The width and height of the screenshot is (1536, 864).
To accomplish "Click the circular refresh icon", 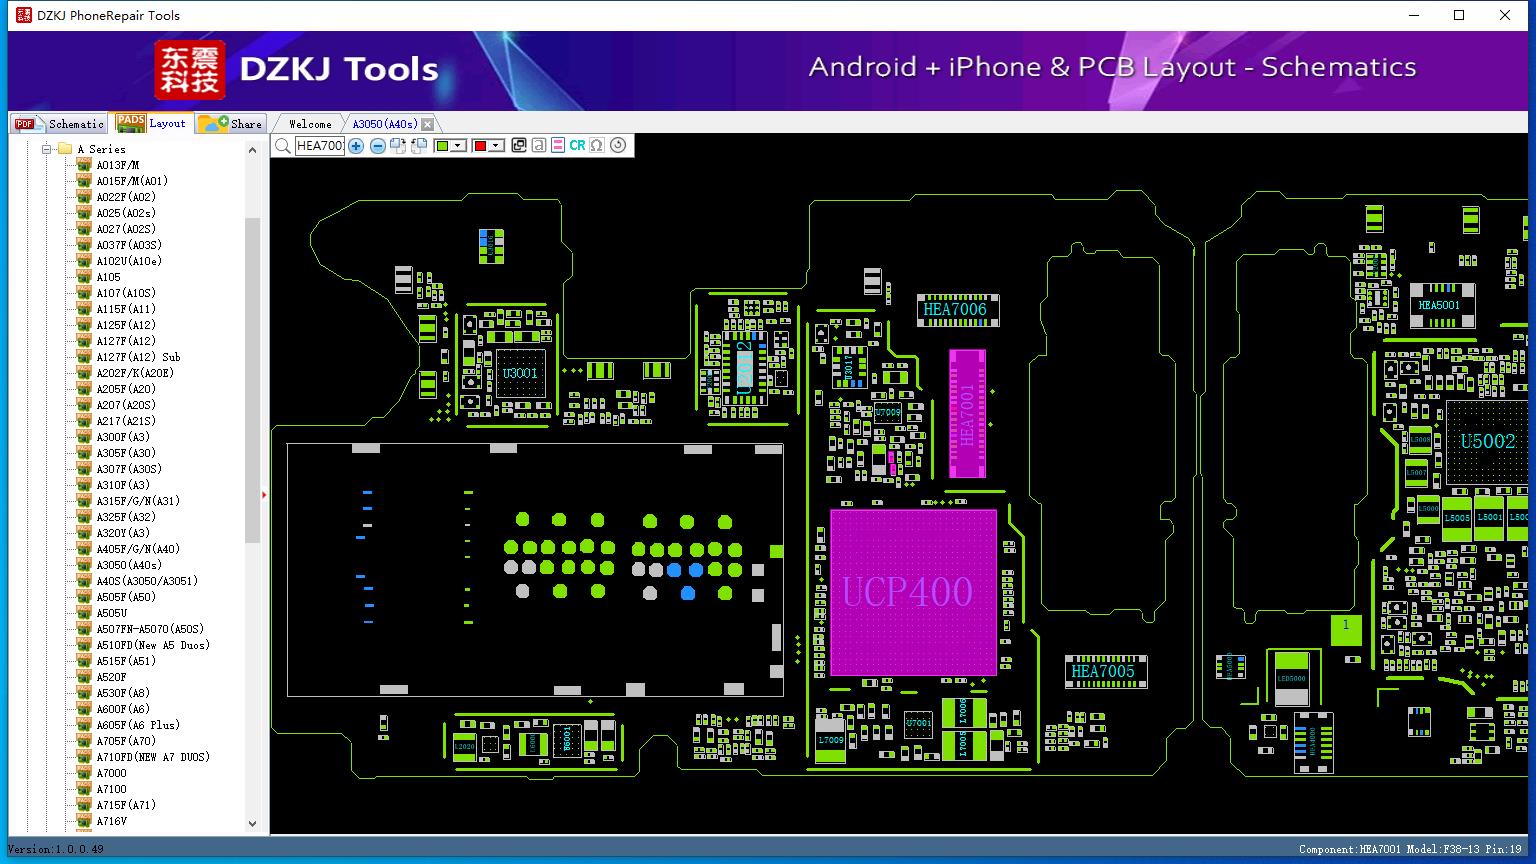I will (x=618, y=146).
